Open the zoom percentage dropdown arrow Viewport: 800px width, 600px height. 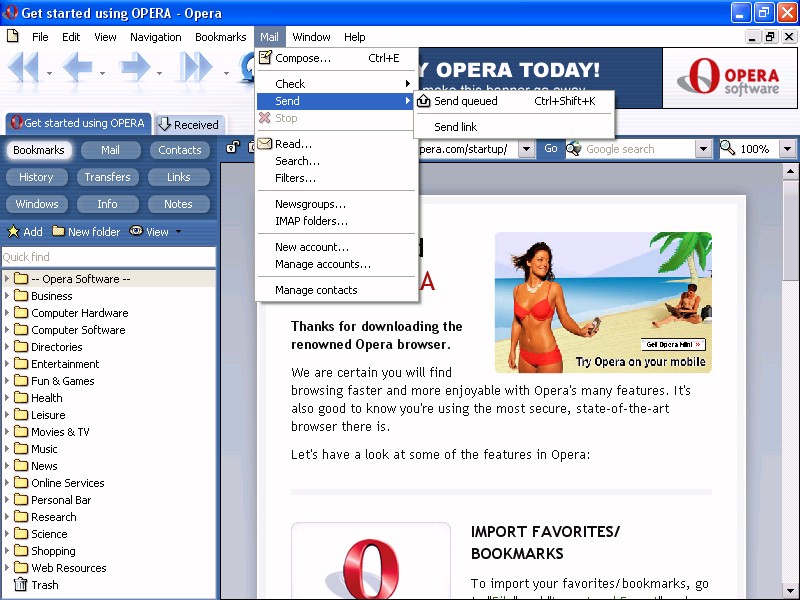tap(787, 149)
